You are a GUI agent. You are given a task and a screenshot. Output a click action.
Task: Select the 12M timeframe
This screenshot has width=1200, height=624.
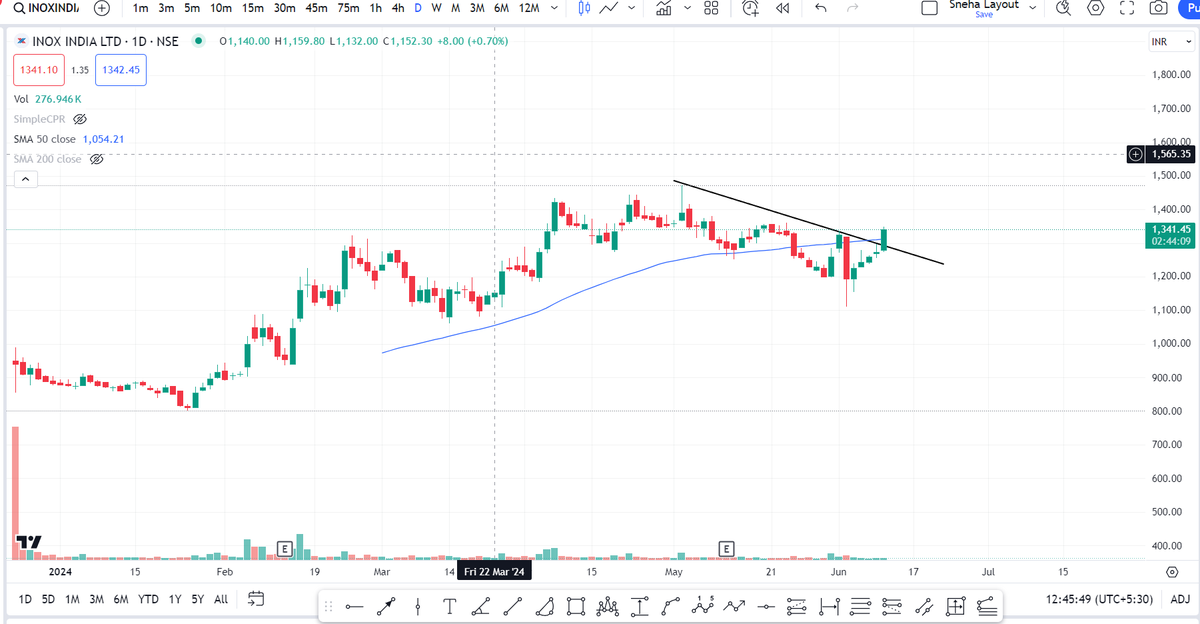click(529, 8)
